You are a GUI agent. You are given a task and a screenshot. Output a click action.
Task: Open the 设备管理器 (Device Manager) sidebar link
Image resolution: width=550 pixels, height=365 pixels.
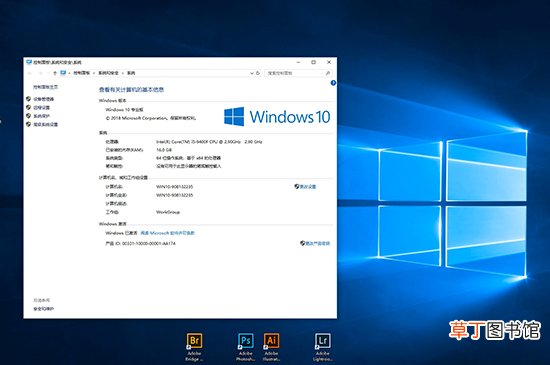point(43,99)
